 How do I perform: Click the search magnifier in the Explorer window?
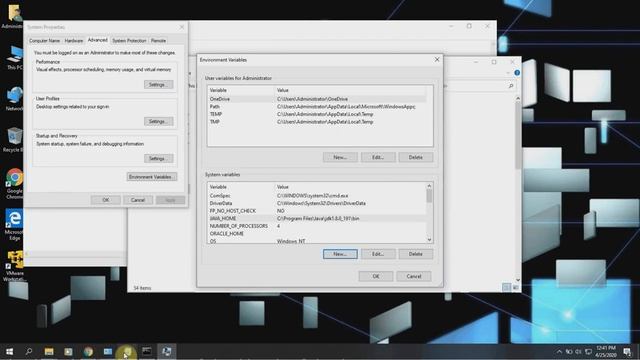(x=511, y=86)
